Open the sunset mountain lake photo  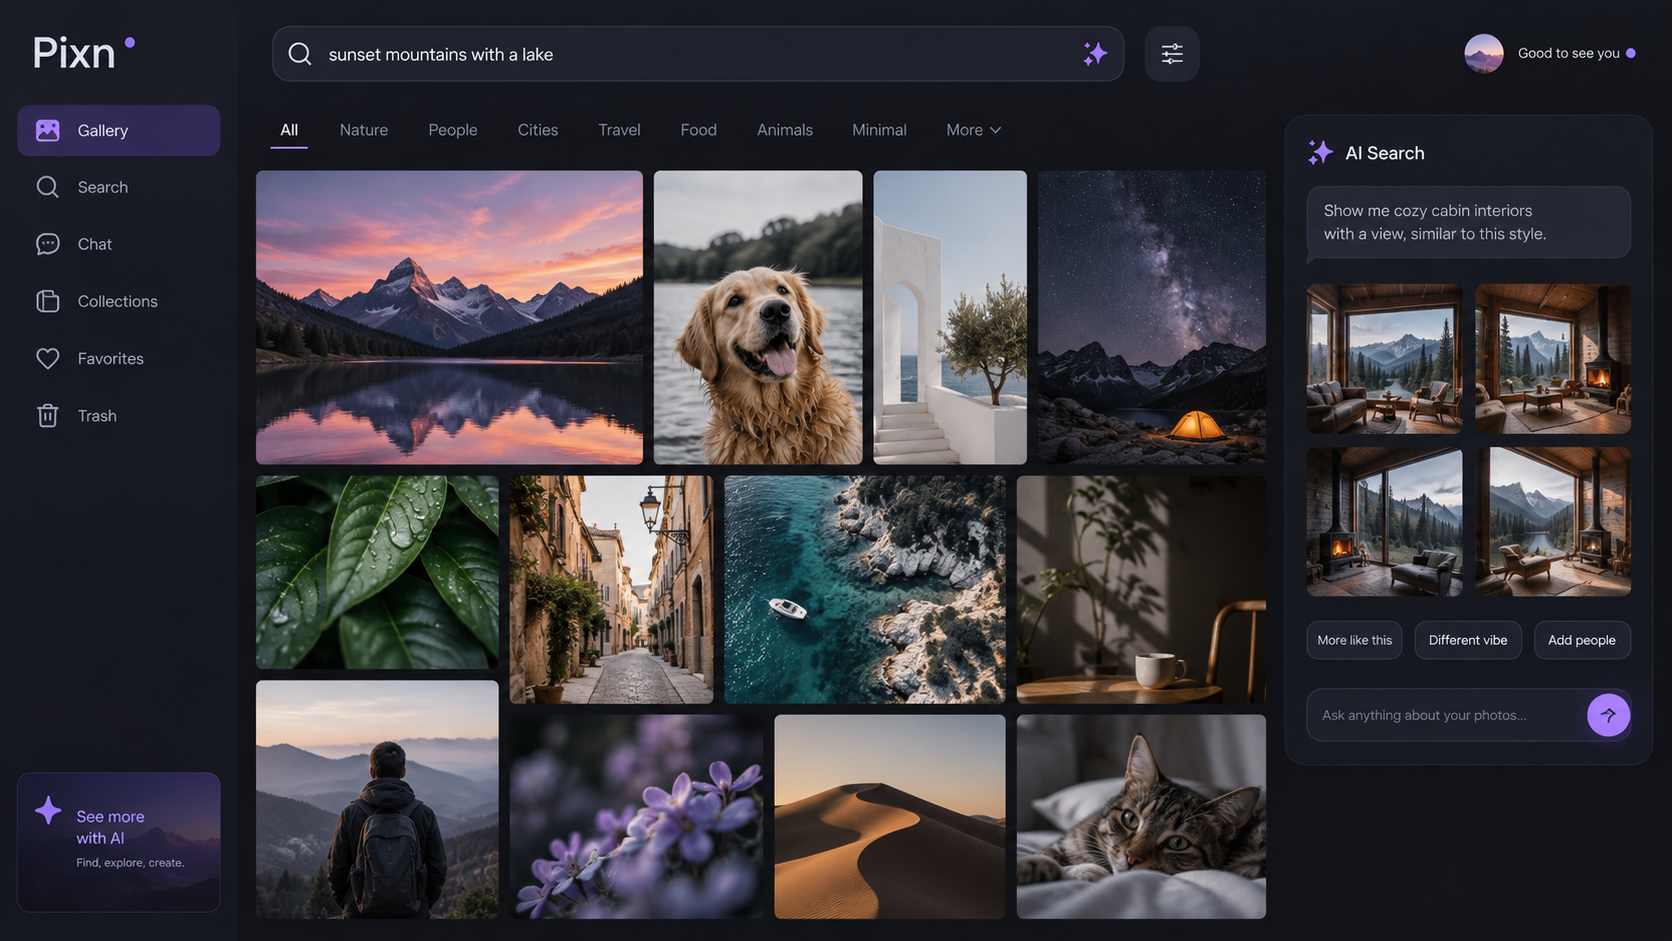coord(449,317)
